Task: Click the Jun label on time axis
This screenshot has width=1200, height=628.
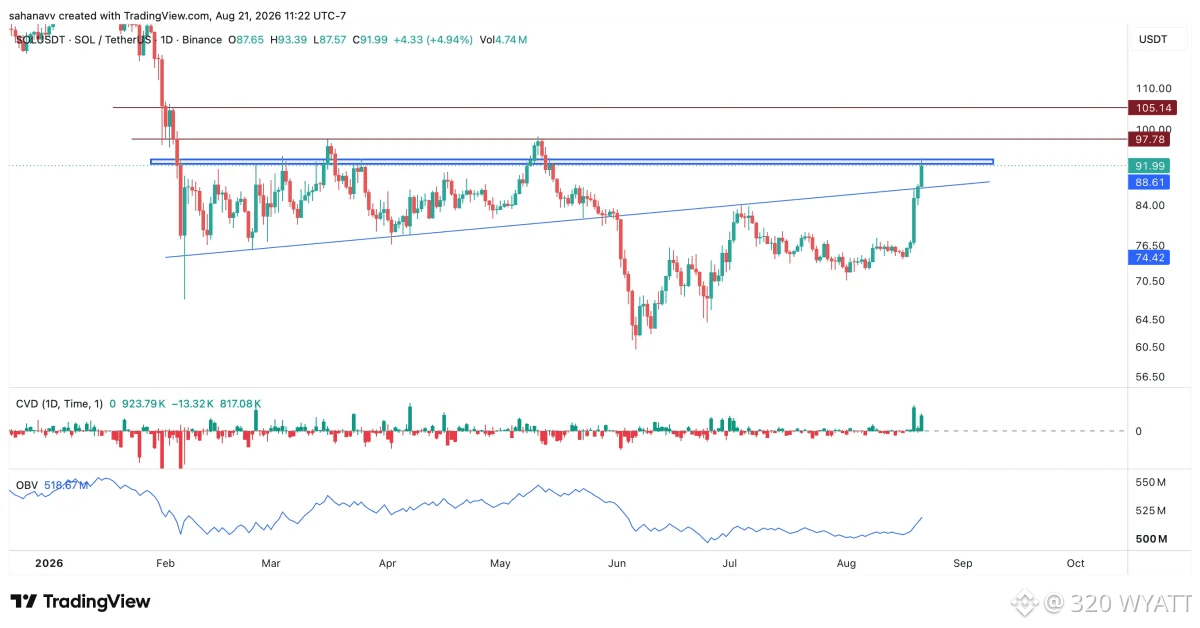Action: tap(617, 563)
